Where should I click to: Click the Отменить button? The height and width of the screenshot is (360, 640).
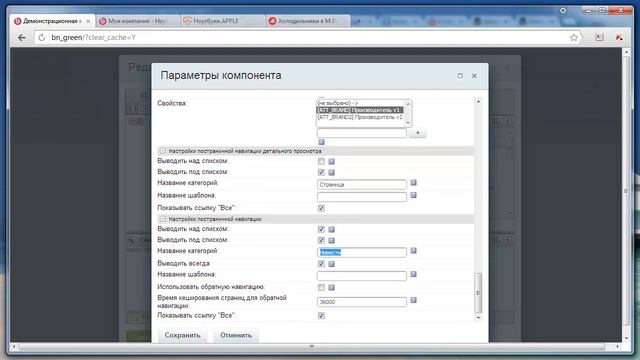[236, 335]
